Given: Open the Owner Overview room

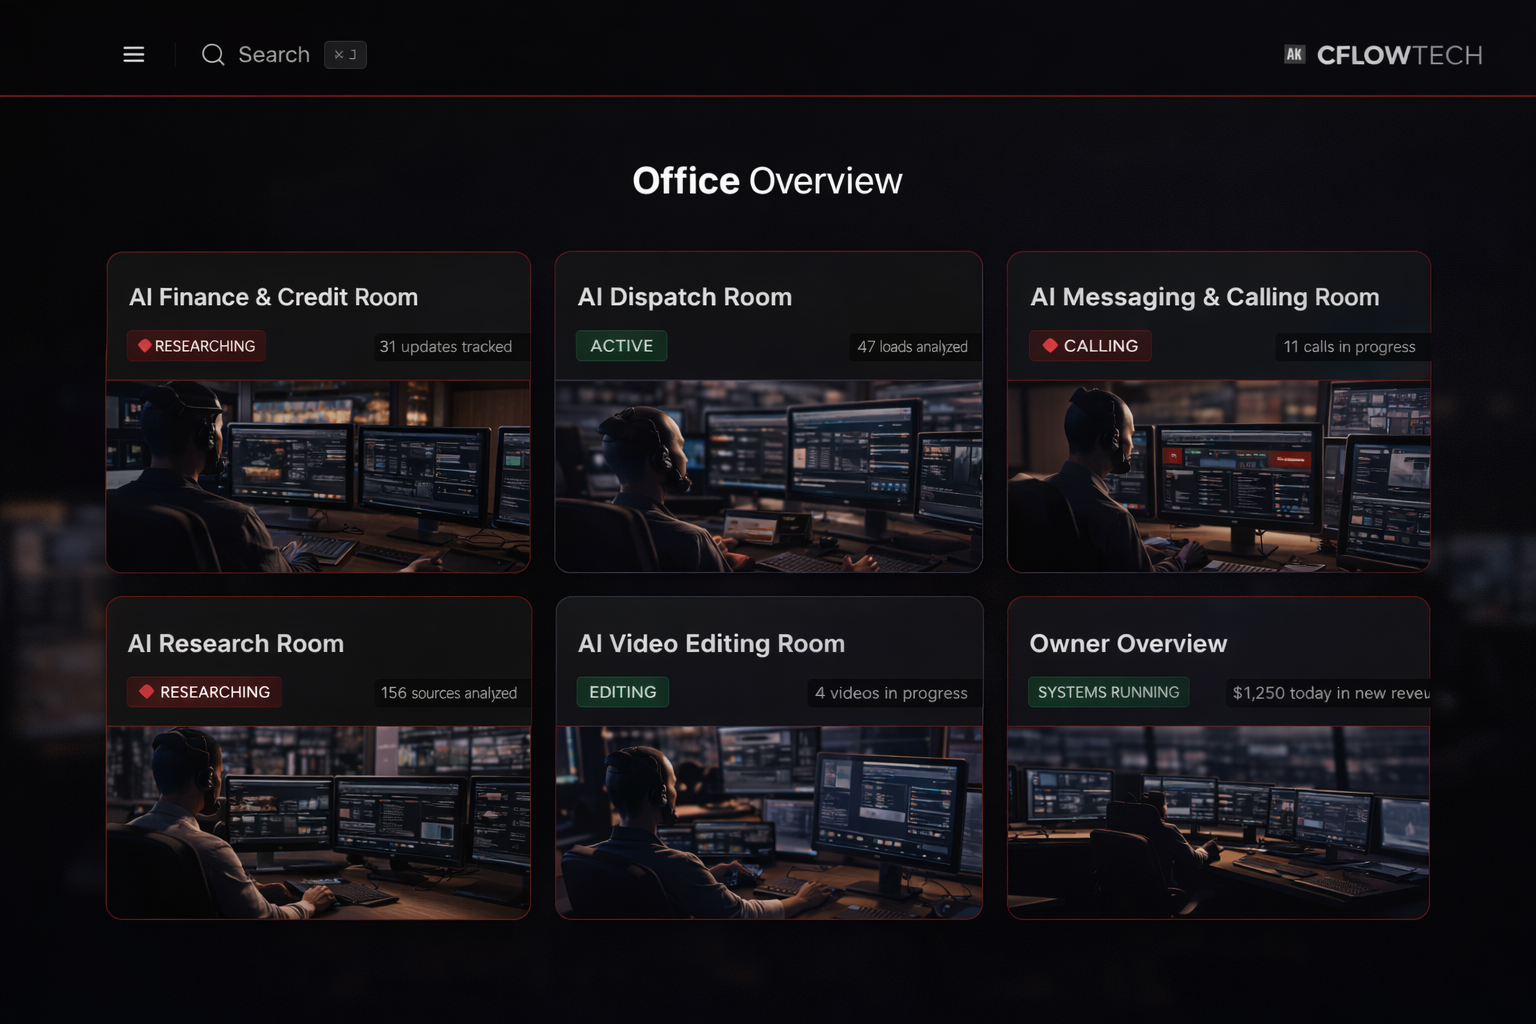Looking at the screenshot, I should coord(1128,643).
